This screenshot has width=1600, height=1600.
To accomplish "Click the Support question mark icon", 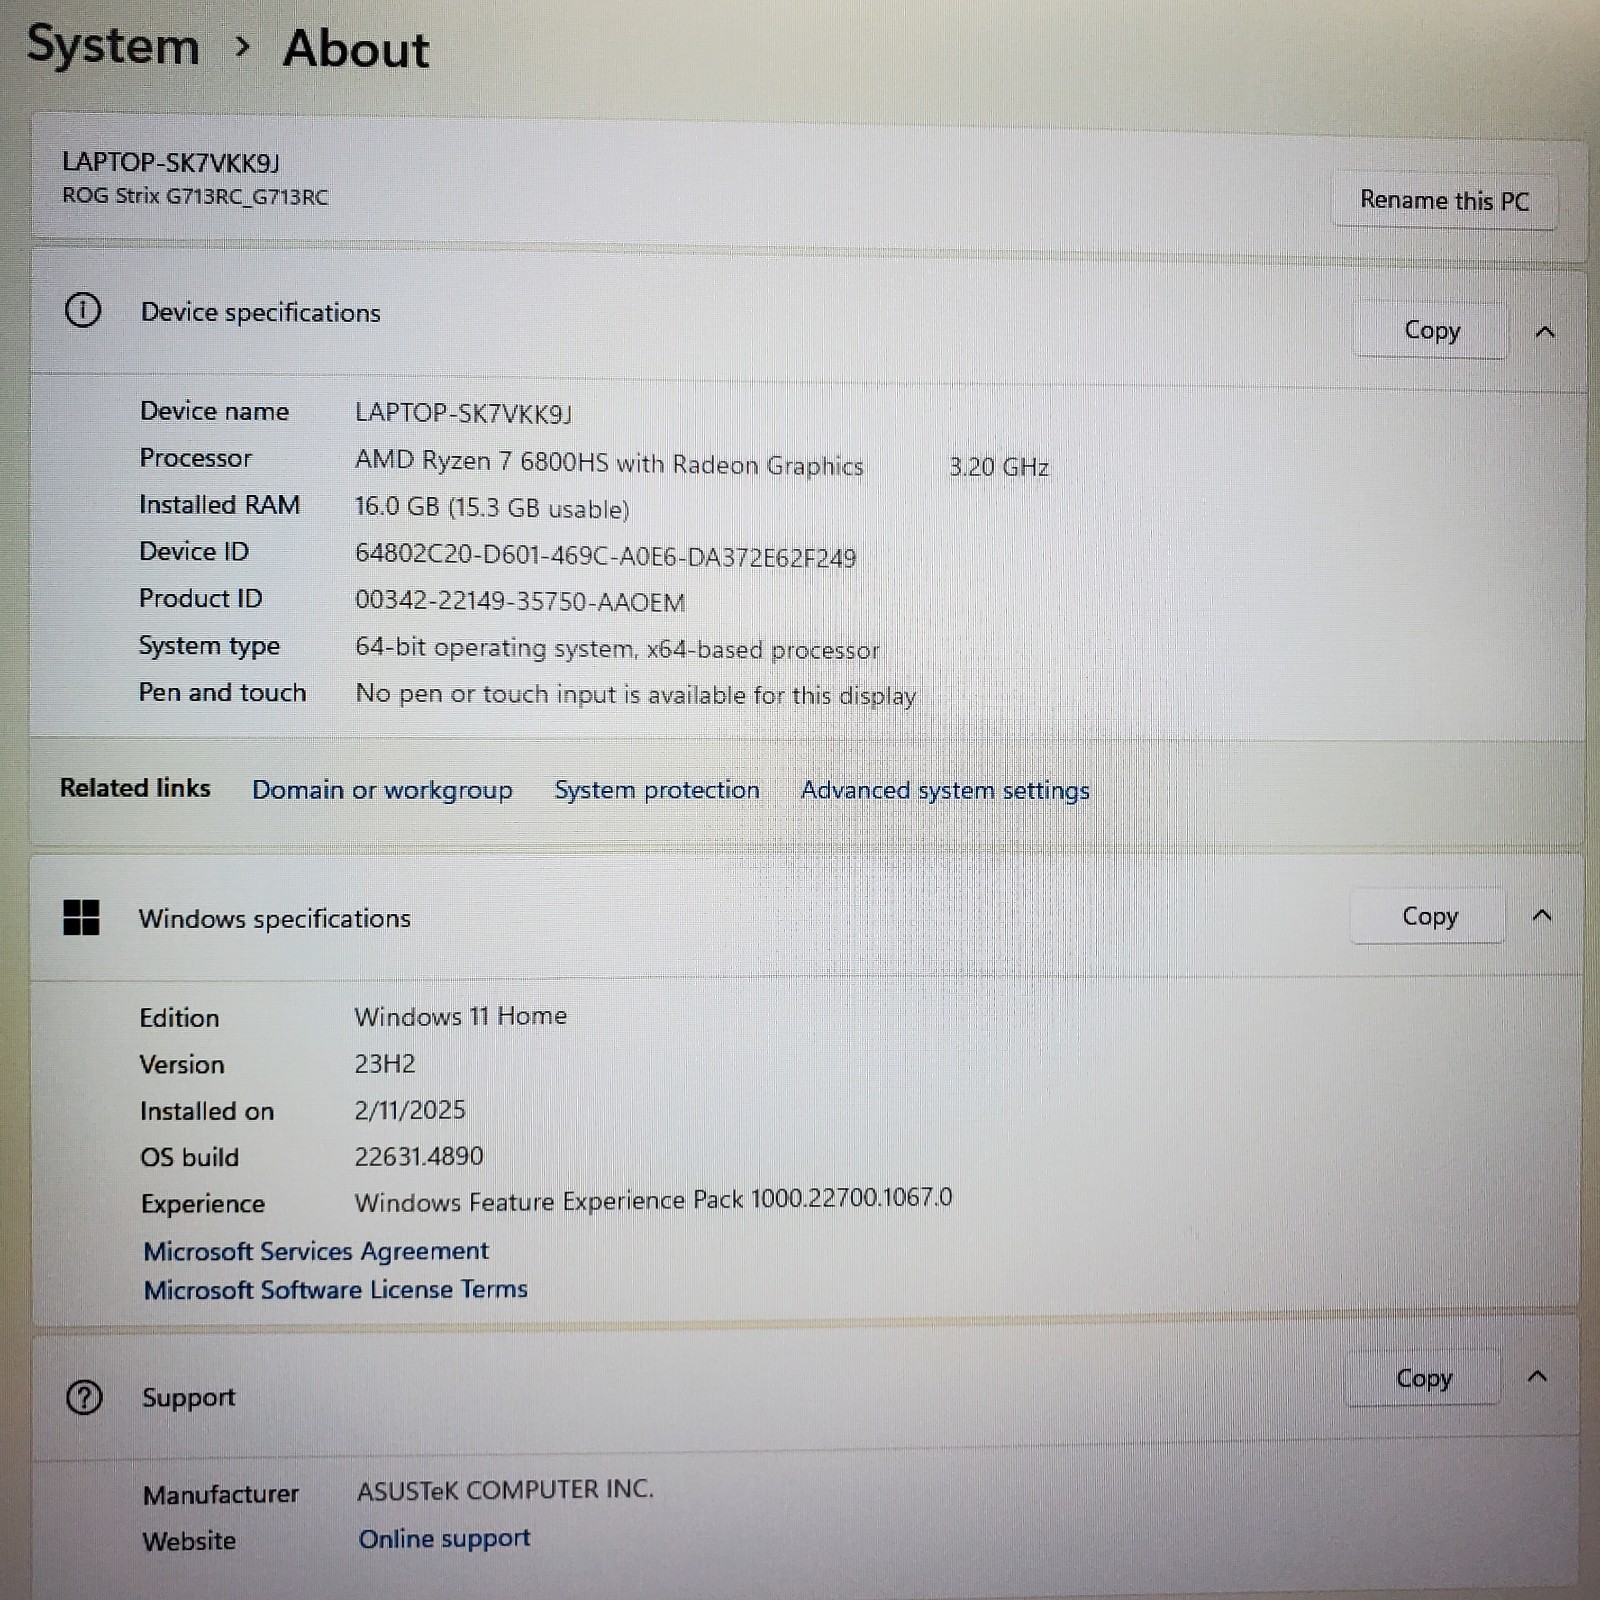I will [x=84, y=1397].
